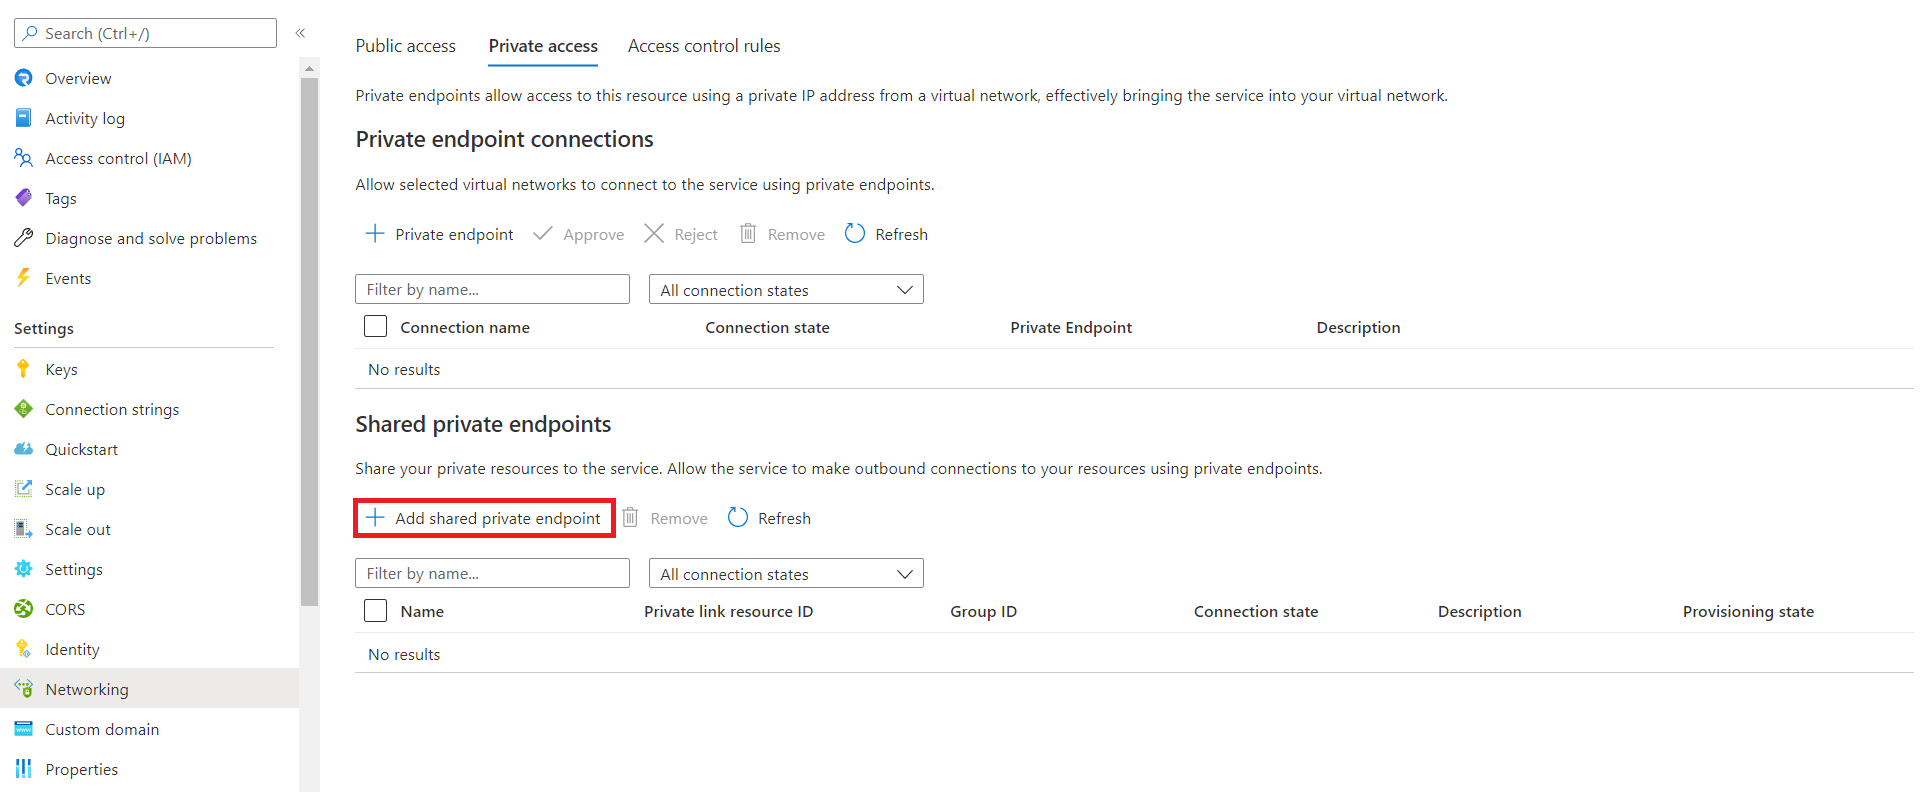The width and height of the screenshot is (1929, 792).
Task: Click the sidebar vertical scrollbar
Action: click(x=309, y=340)
